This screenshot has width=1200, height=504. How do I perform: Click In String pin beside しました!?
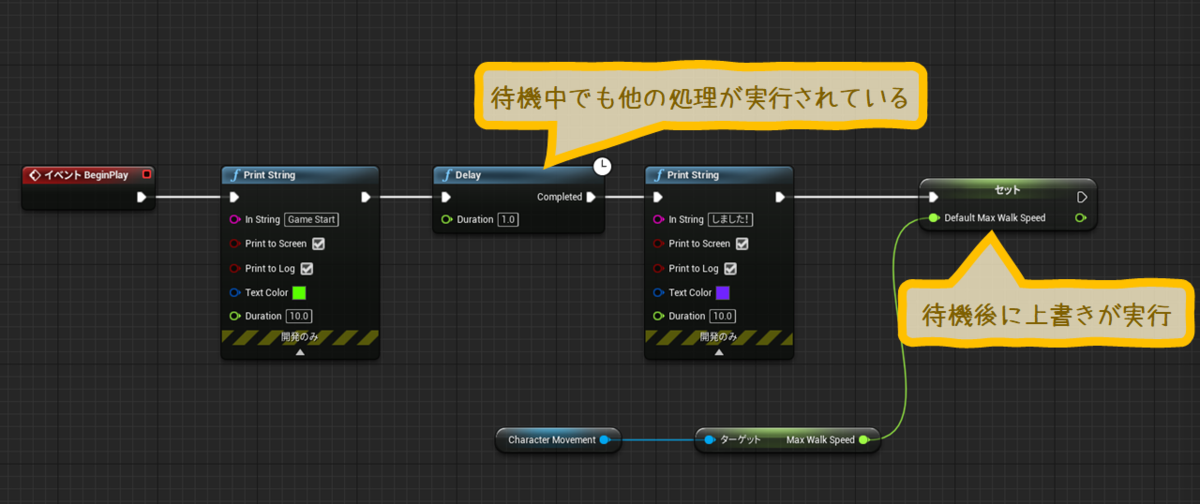pyautogui.click(x=659, y=219)
